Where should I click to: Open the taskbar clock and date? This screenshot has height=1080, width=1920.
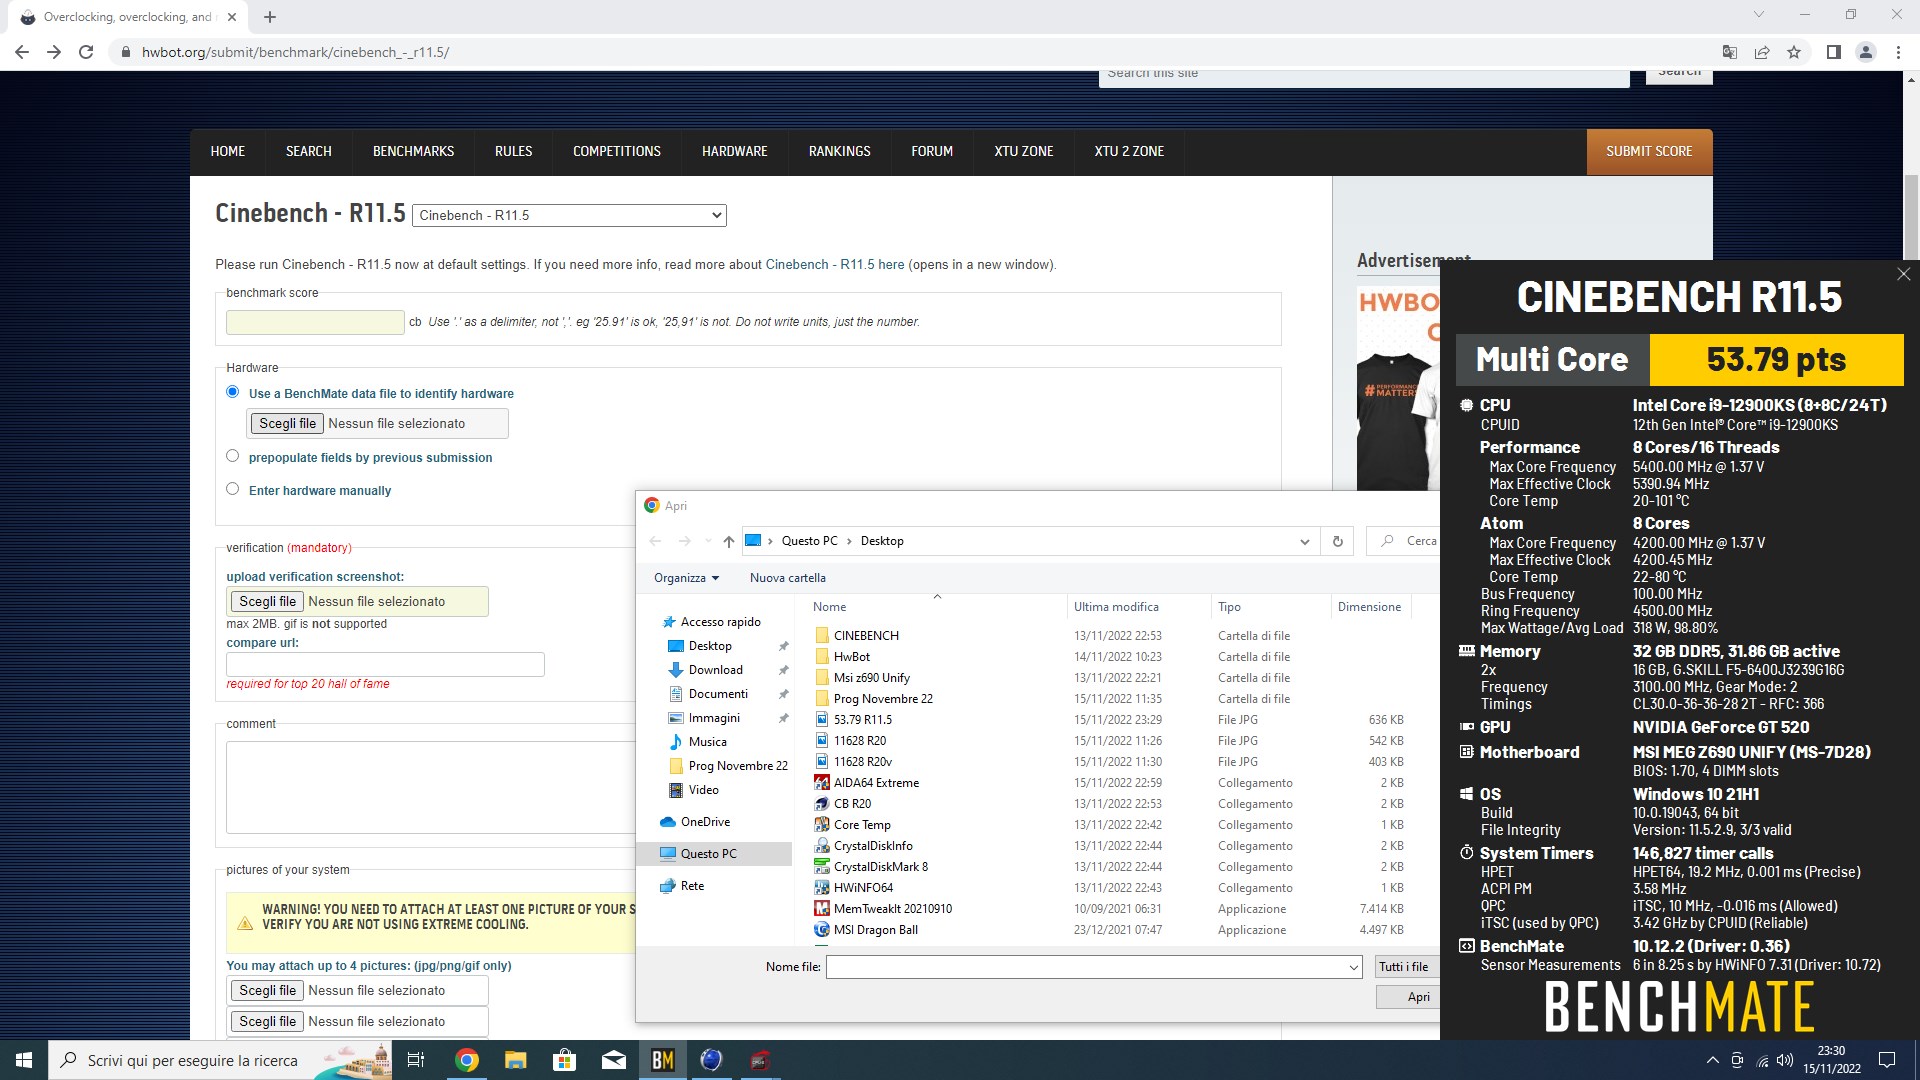pyautogui.click(x=1831, y=1060)
